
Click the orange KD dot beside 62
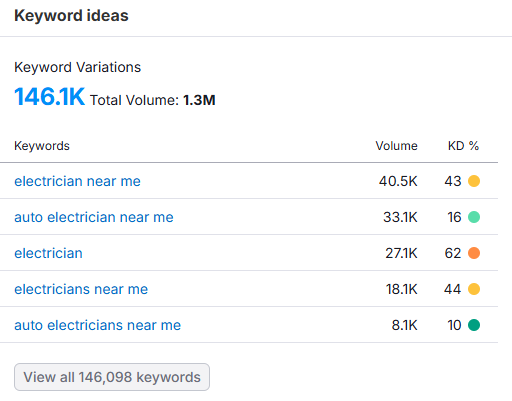pyautogui.click(x=474, y=253)
